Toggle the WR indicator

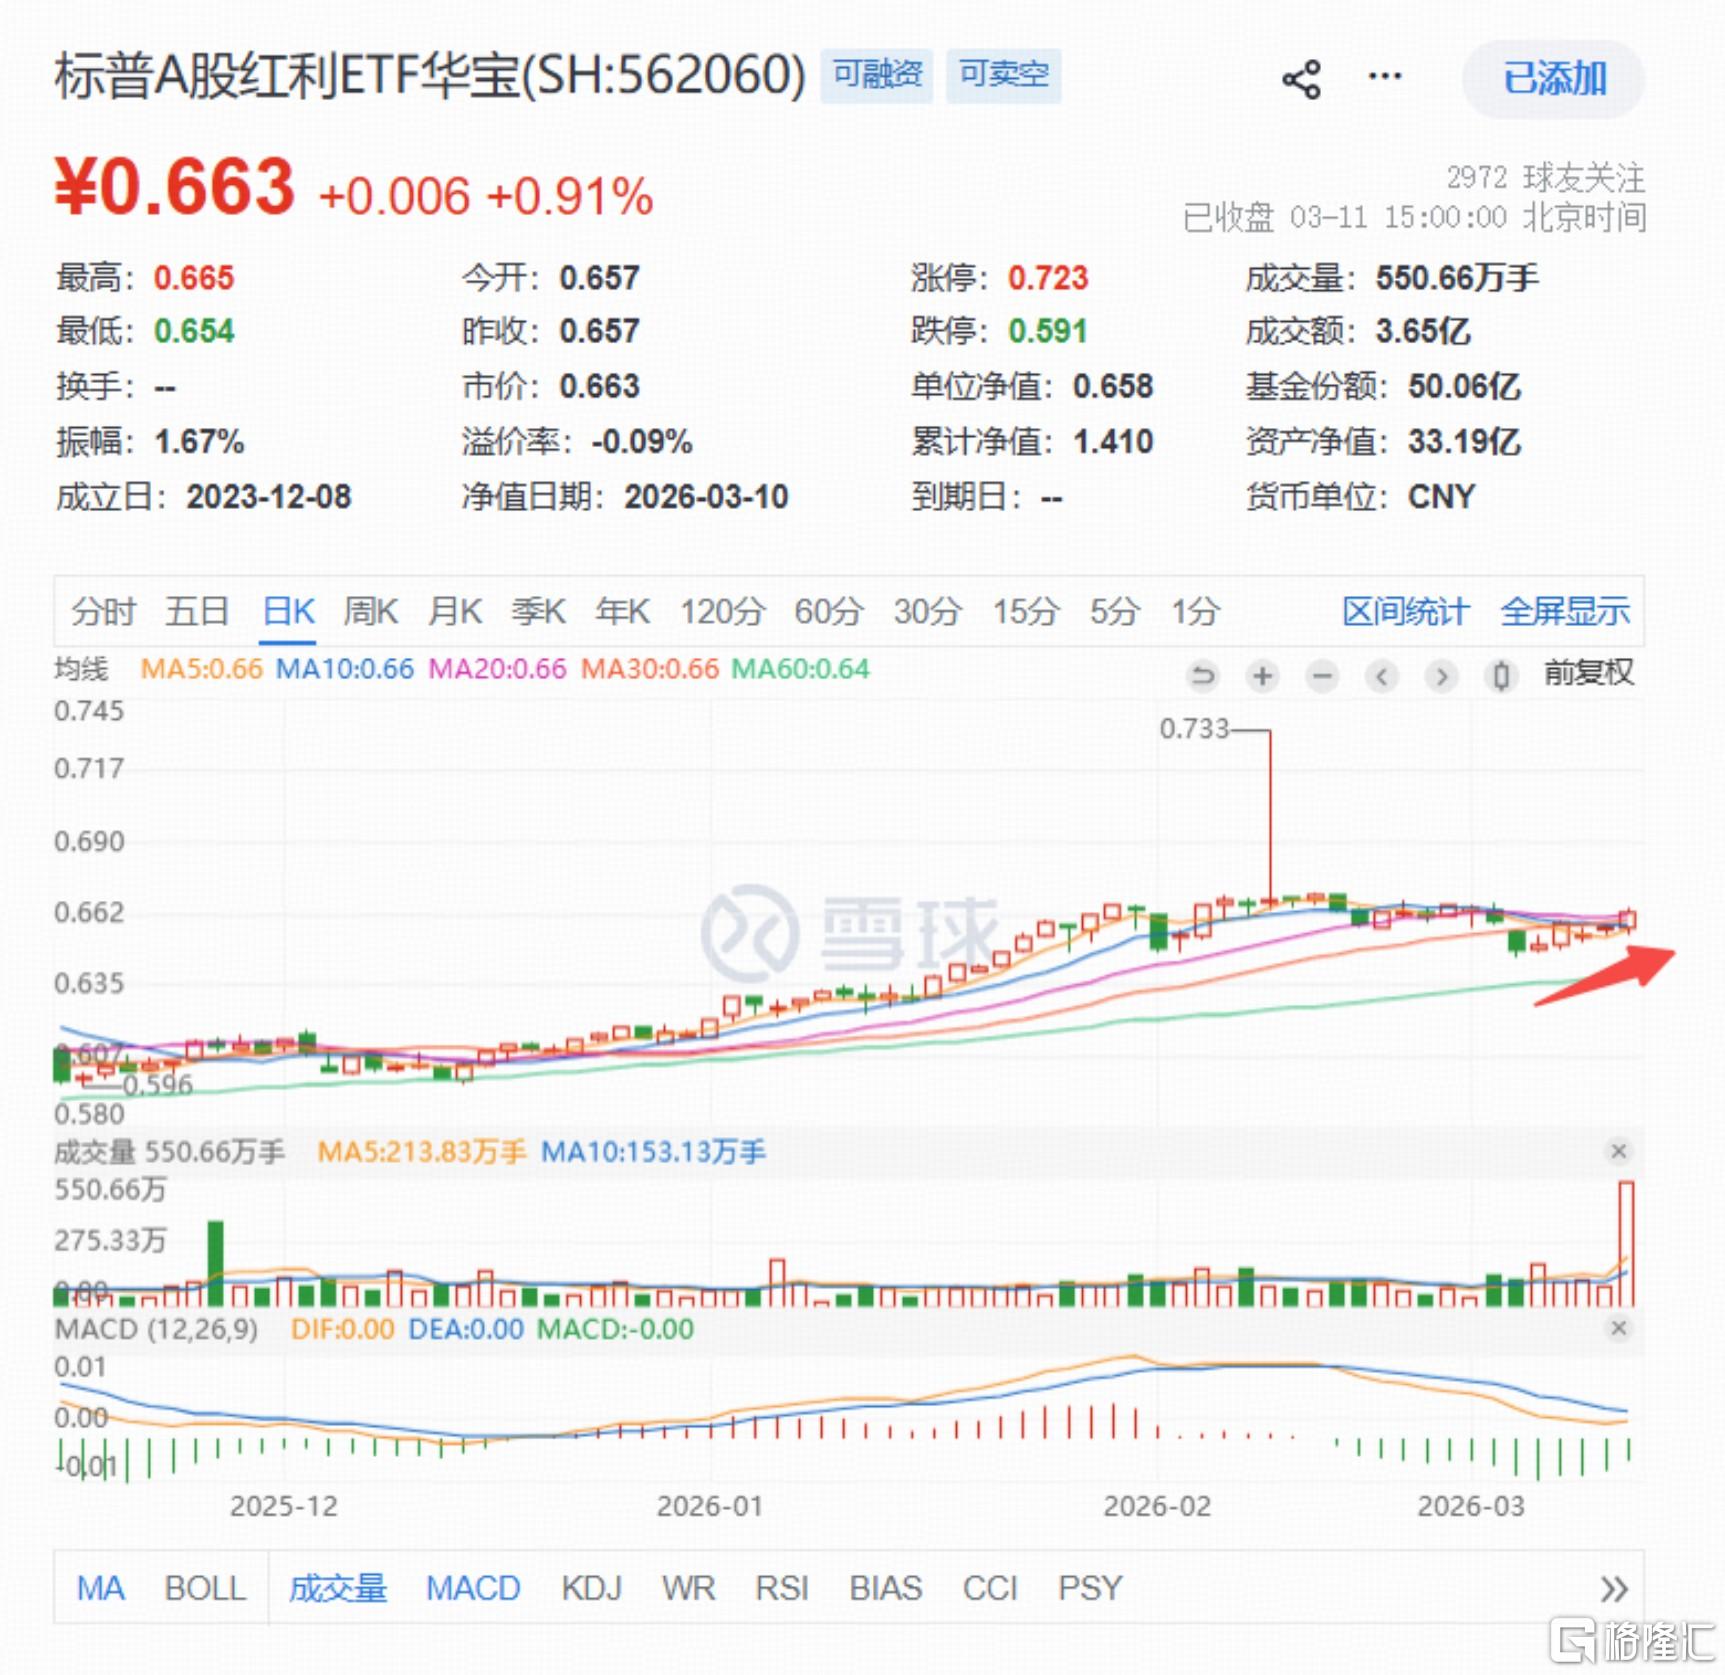coord(689,1588)
